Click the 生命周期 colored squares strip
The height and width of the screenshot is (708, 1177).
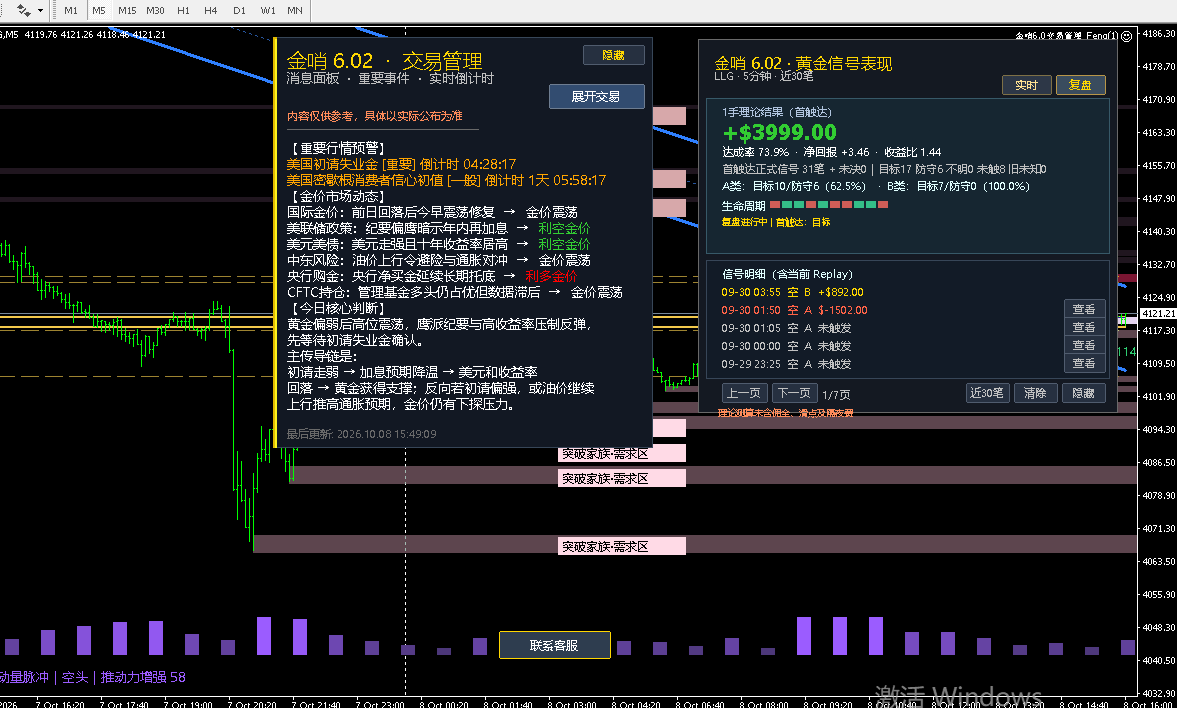[829, 205]
